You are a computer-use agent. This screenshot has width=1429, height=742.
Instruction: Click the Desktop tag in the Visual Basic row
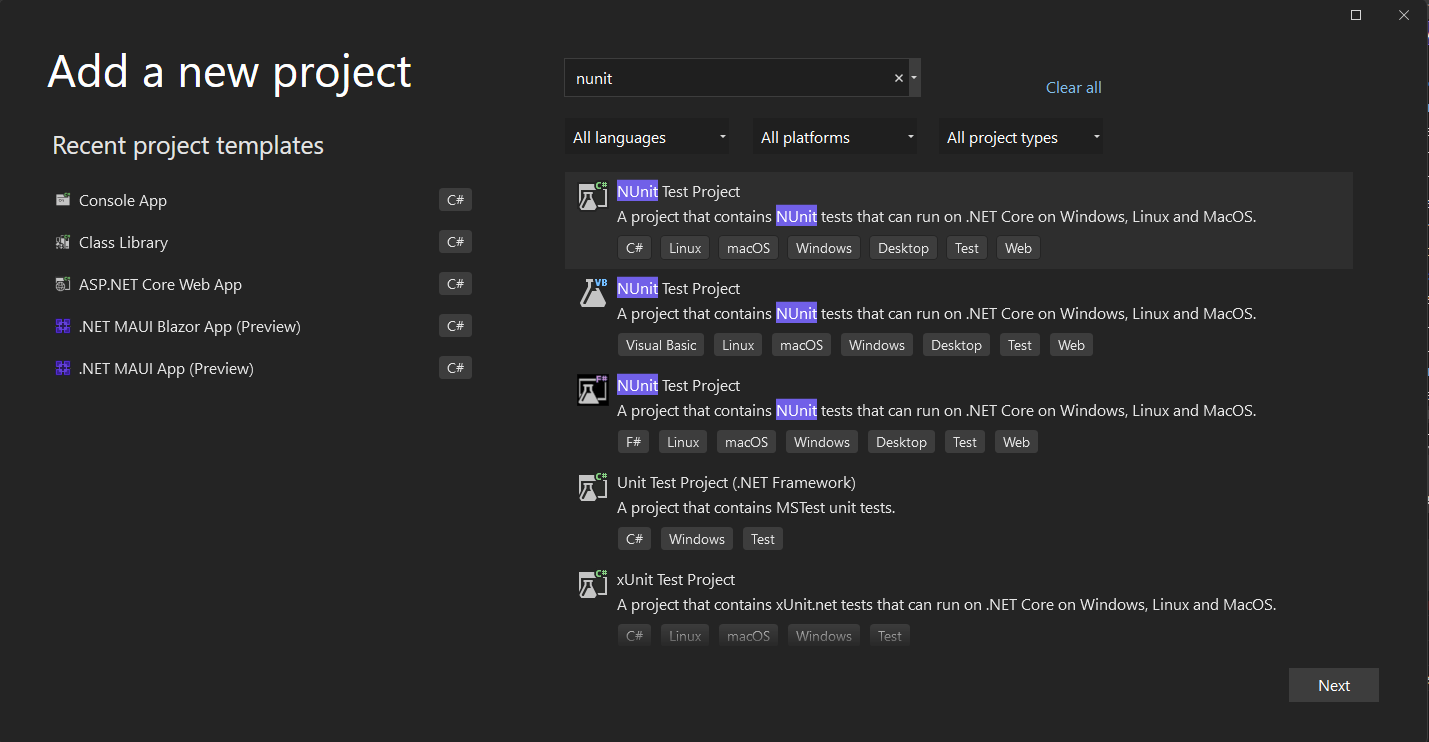click(x=956, y=345)
